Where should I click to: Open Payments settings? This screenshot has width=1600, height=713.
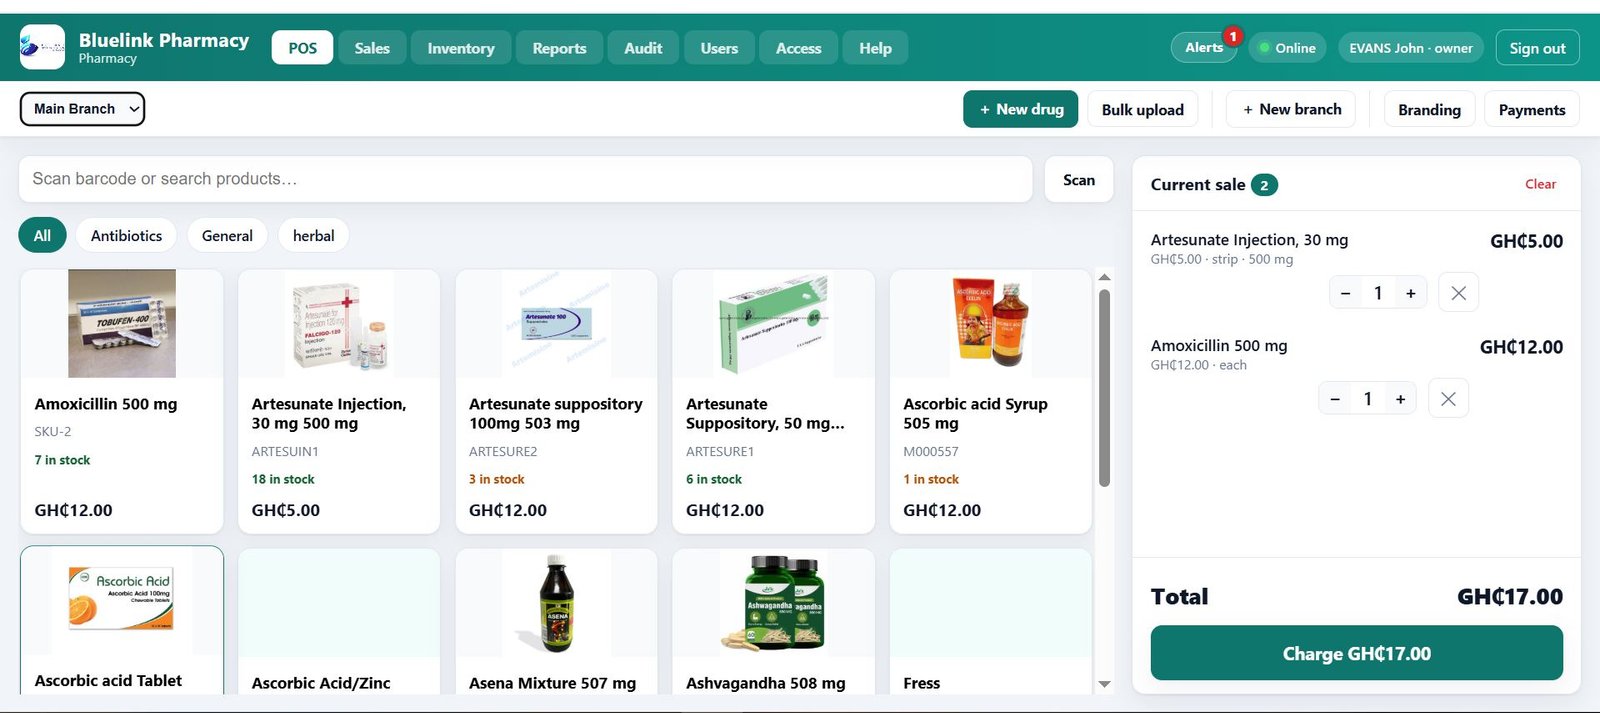click(1532, 110)
